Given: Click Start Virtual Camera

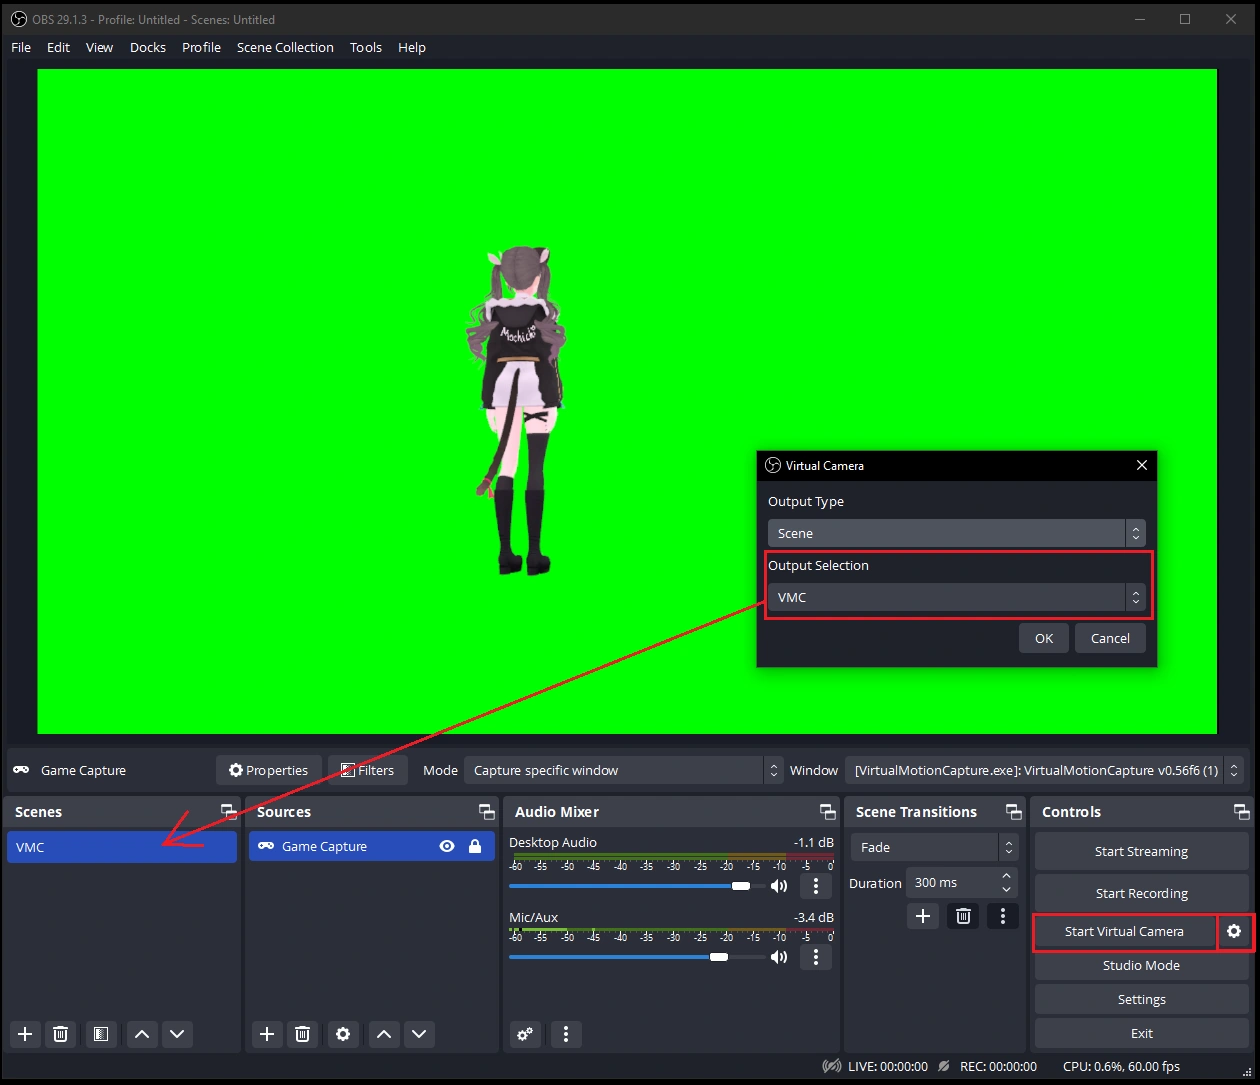Looking at the screenshot, I should (x=1124, y=931).
